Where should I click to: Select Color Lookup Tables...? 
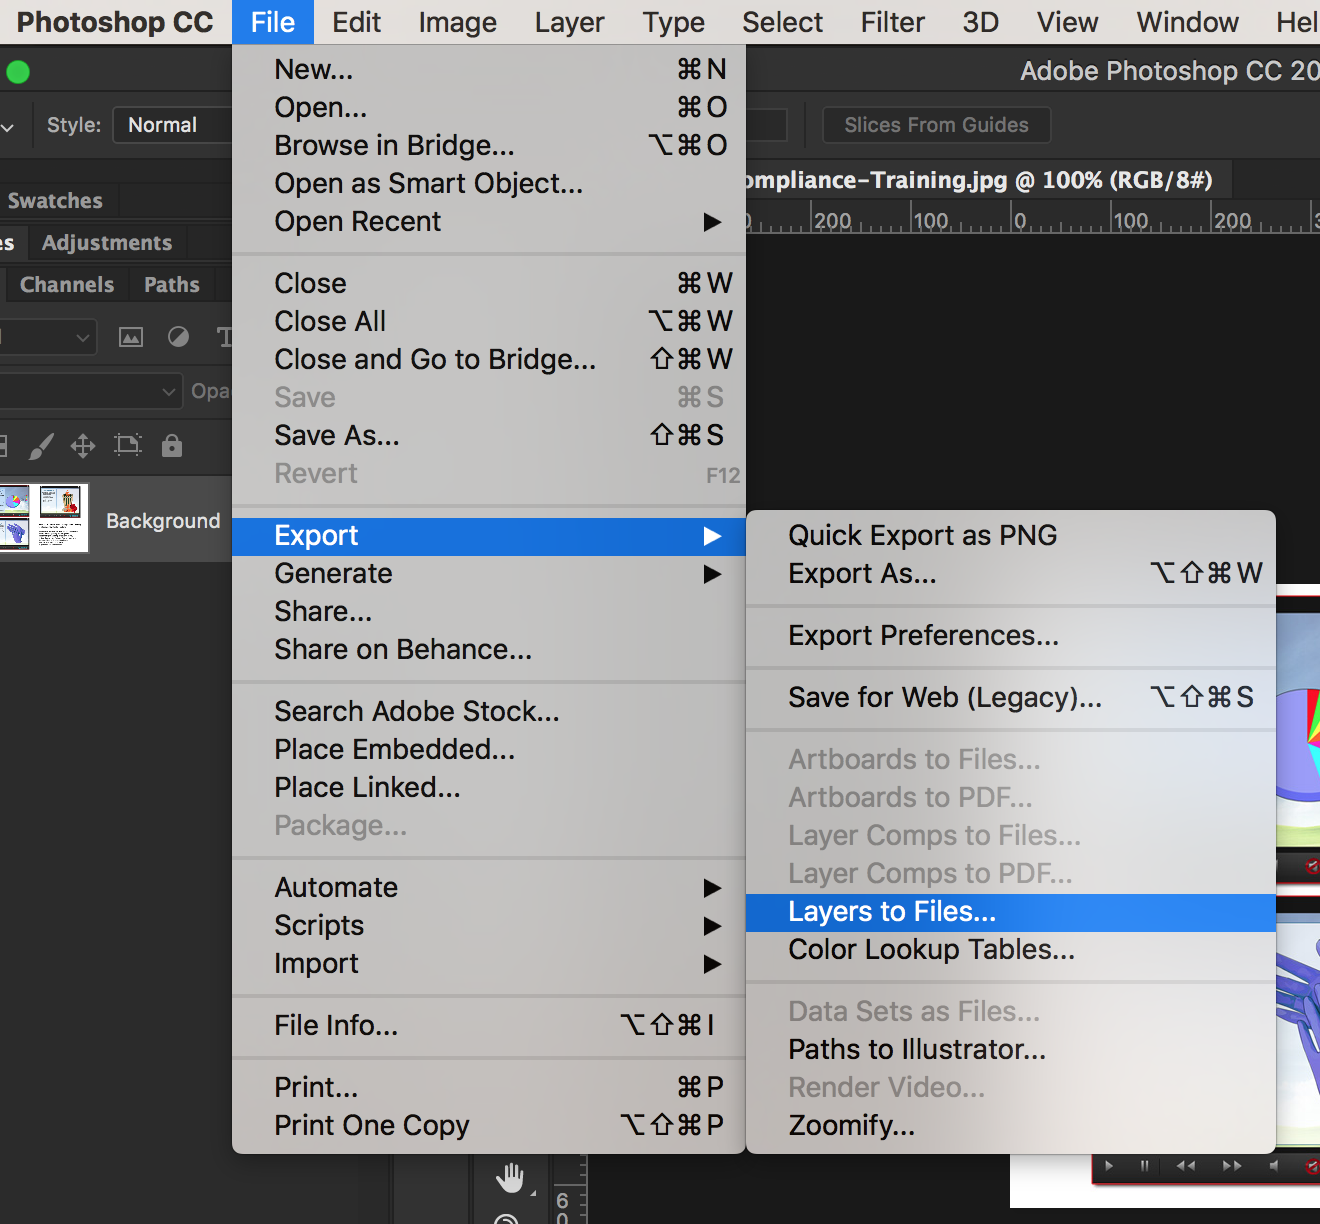1011,950
